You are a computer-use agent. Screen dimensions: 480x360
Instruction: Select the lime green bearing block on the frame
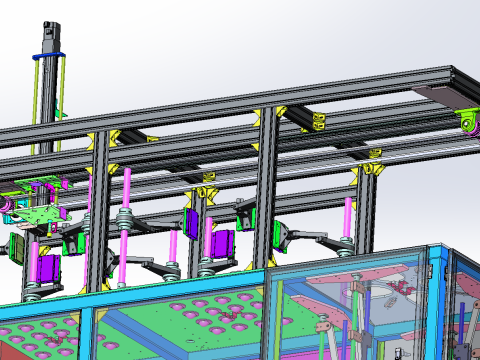467,120
